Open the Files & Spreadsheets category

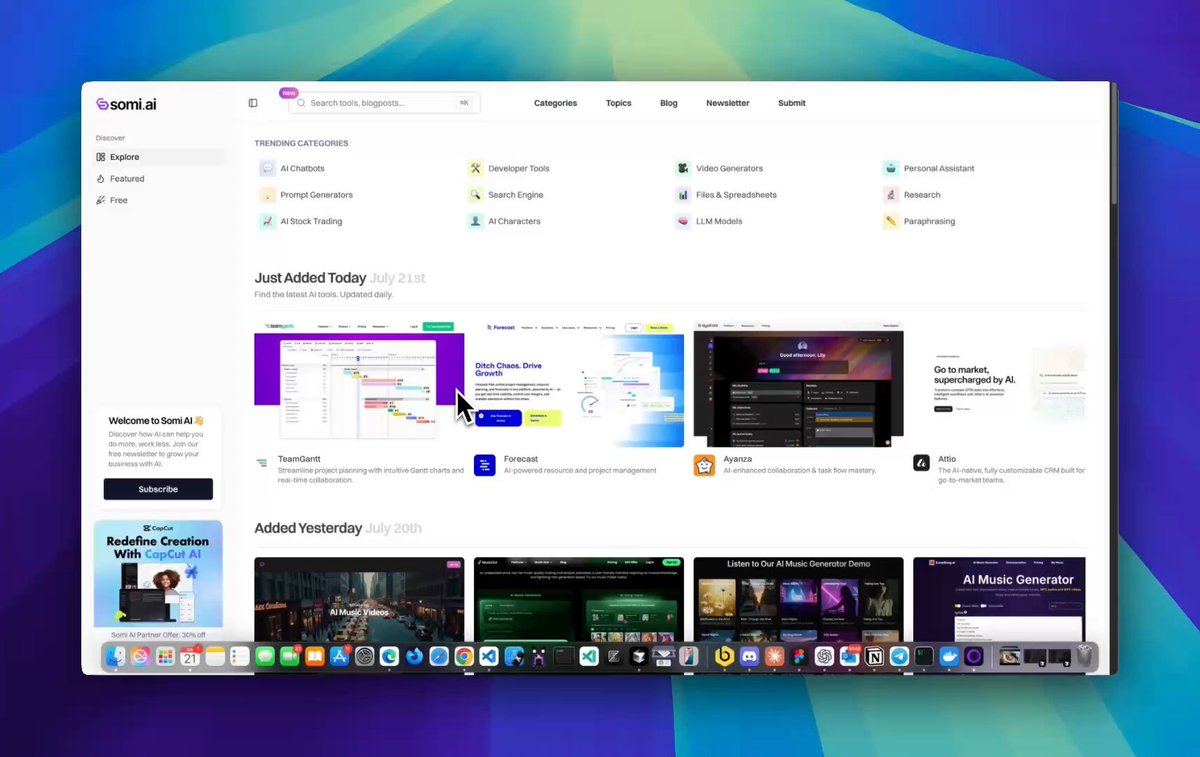pos(725,195)
